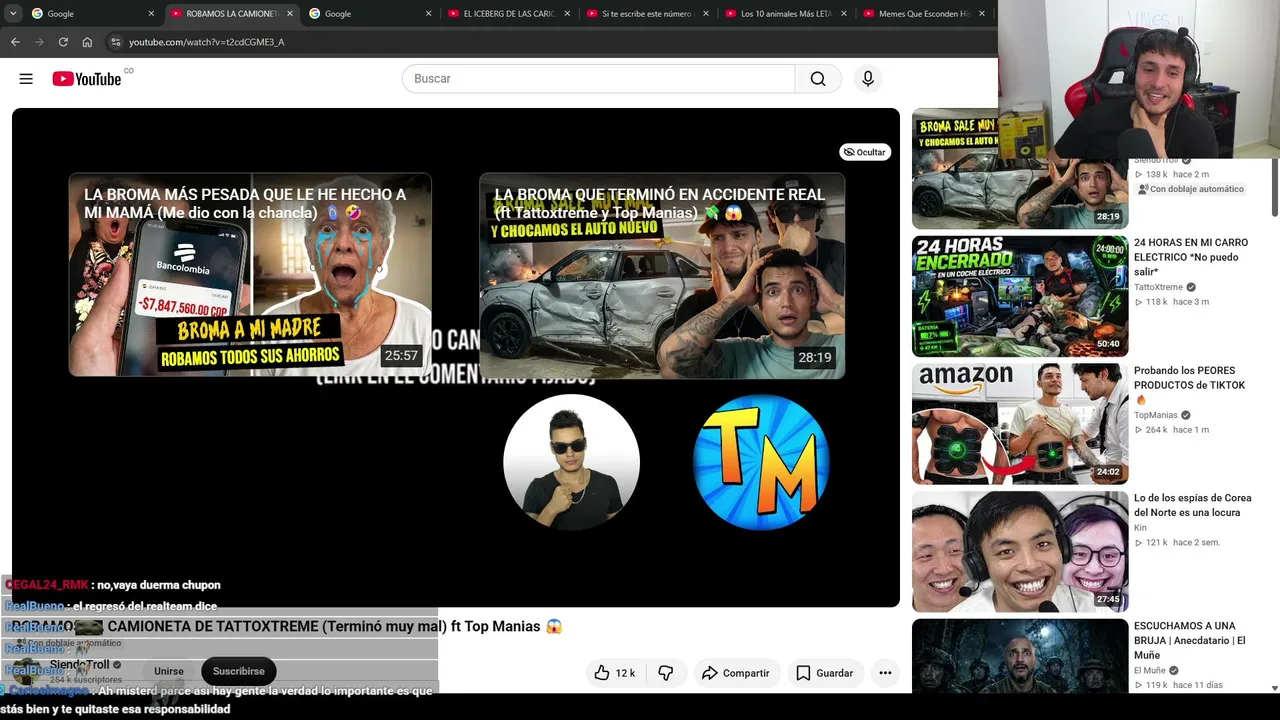1280x720 pixels.
Task: Open the TopManias TM channel circle on end screen
Action: click(x=761, y=462)
